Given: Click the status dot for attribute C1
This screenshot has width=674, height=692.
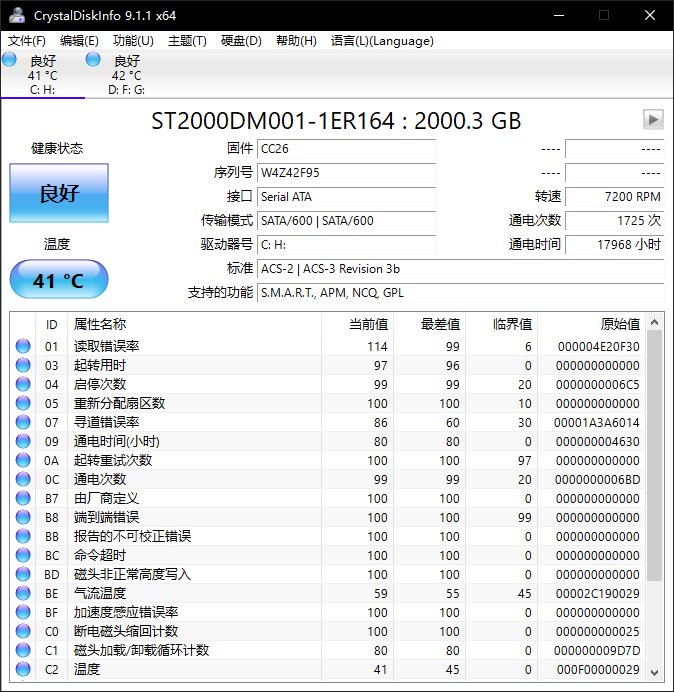Looking at the screenshot, I should [23, 650].
